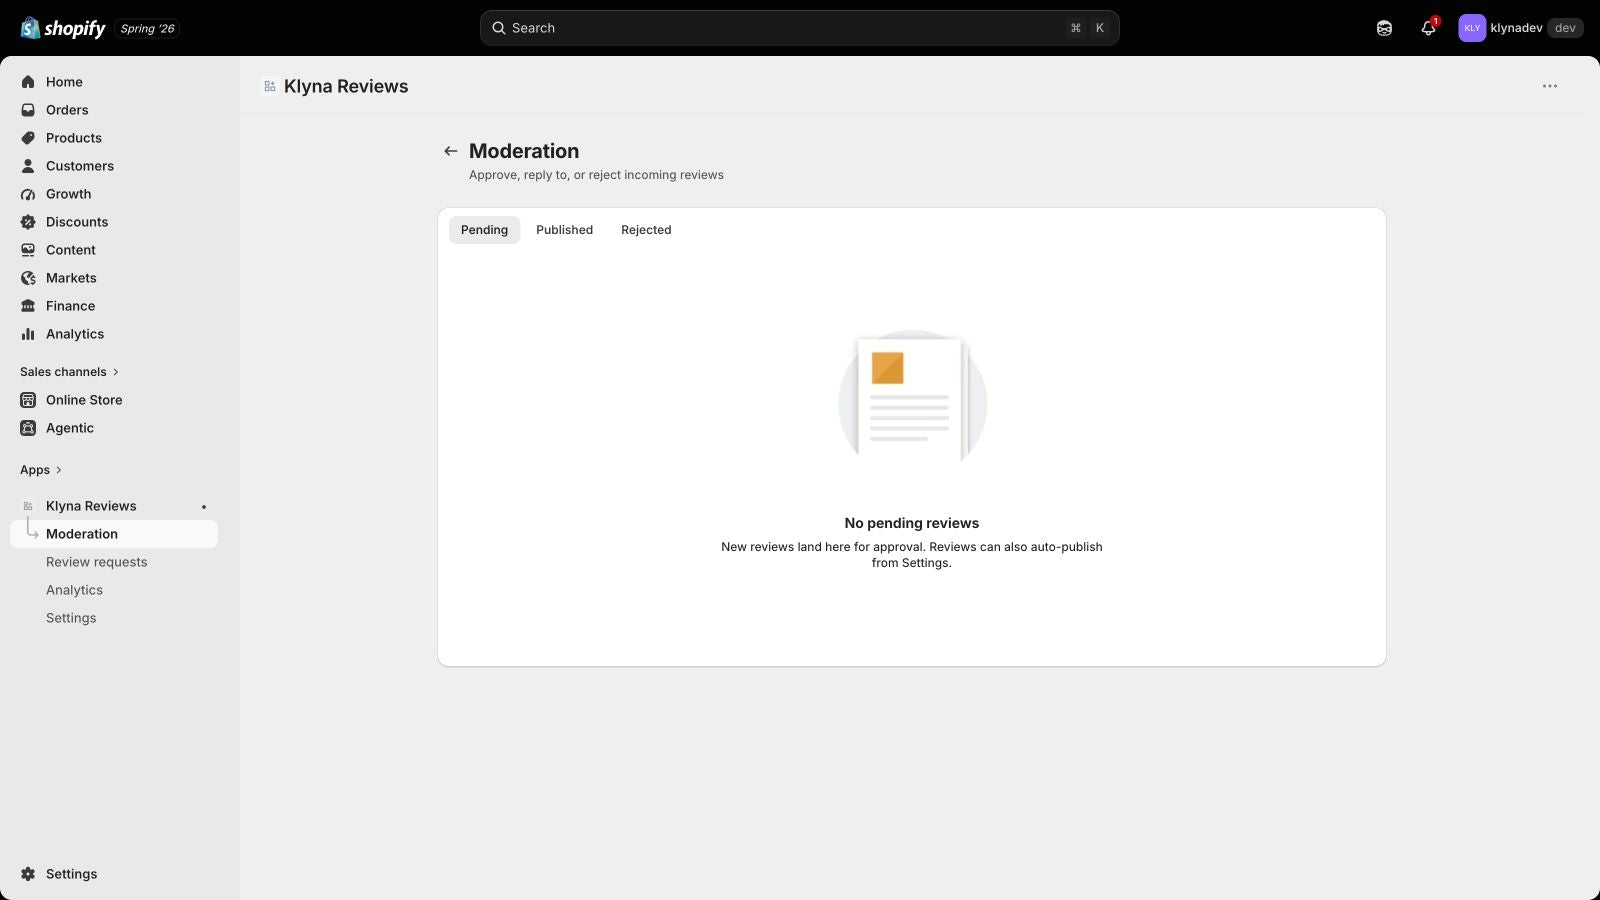Open the Online Store icon
This screenshot has width=1600, height=900.
[28, 400]
